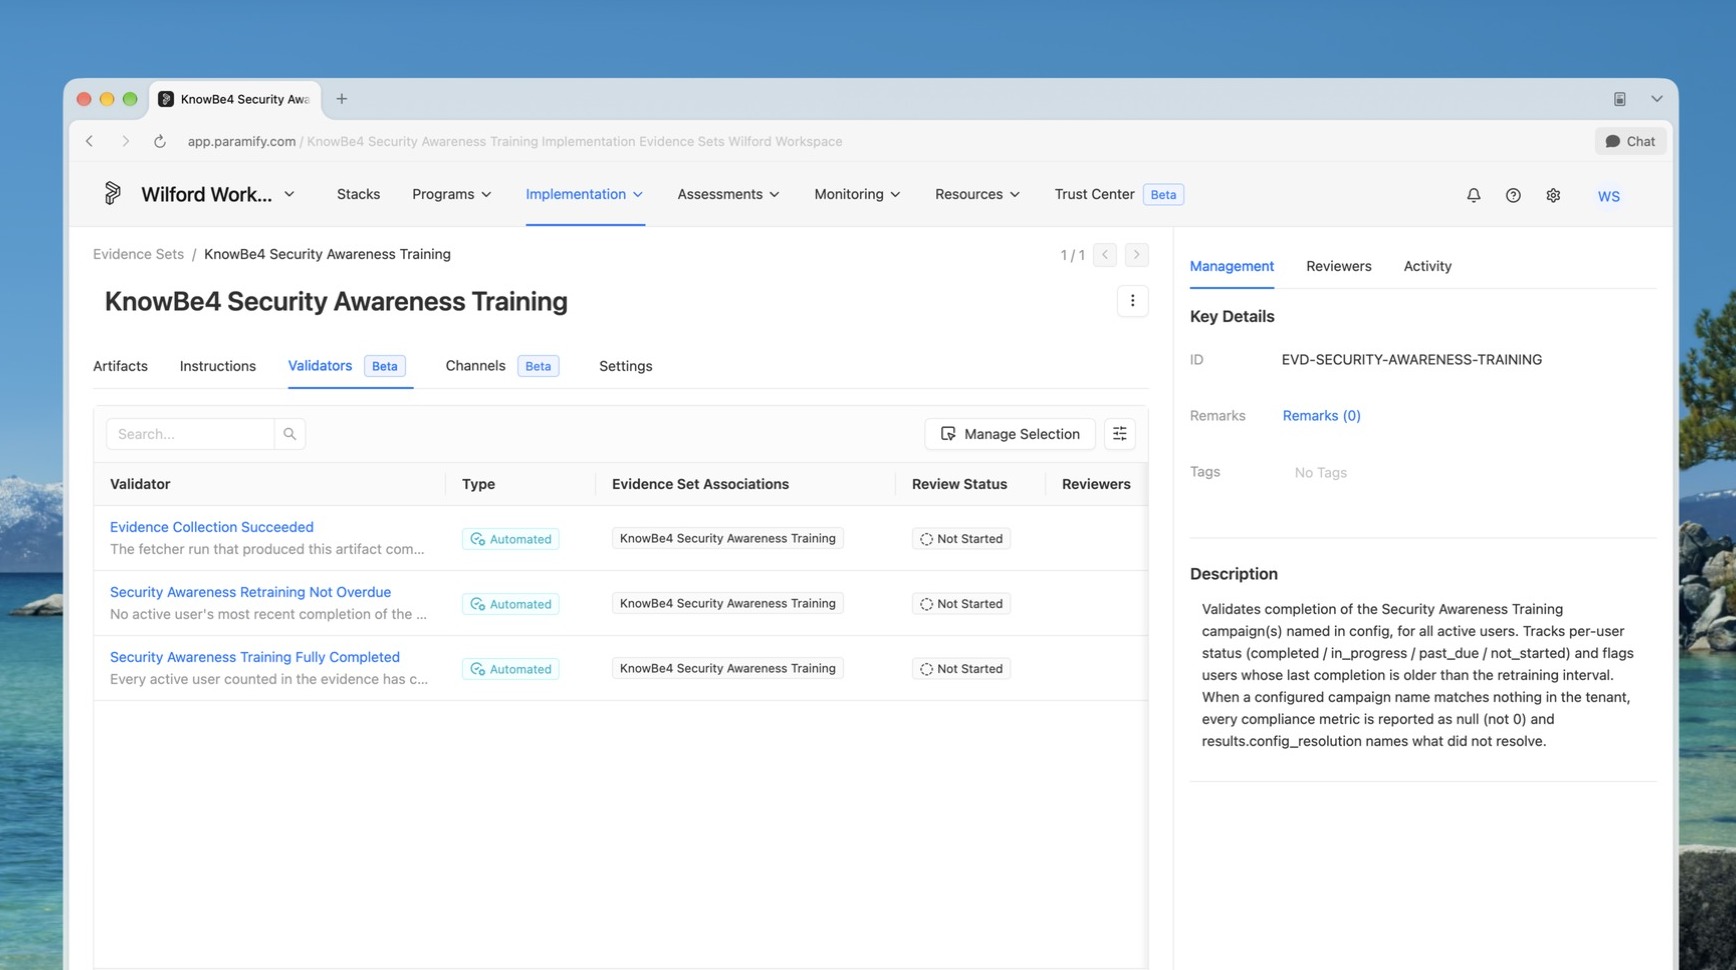Open the Chat panel
Screen dimensions: 1736x970
tap(1630, 142)
